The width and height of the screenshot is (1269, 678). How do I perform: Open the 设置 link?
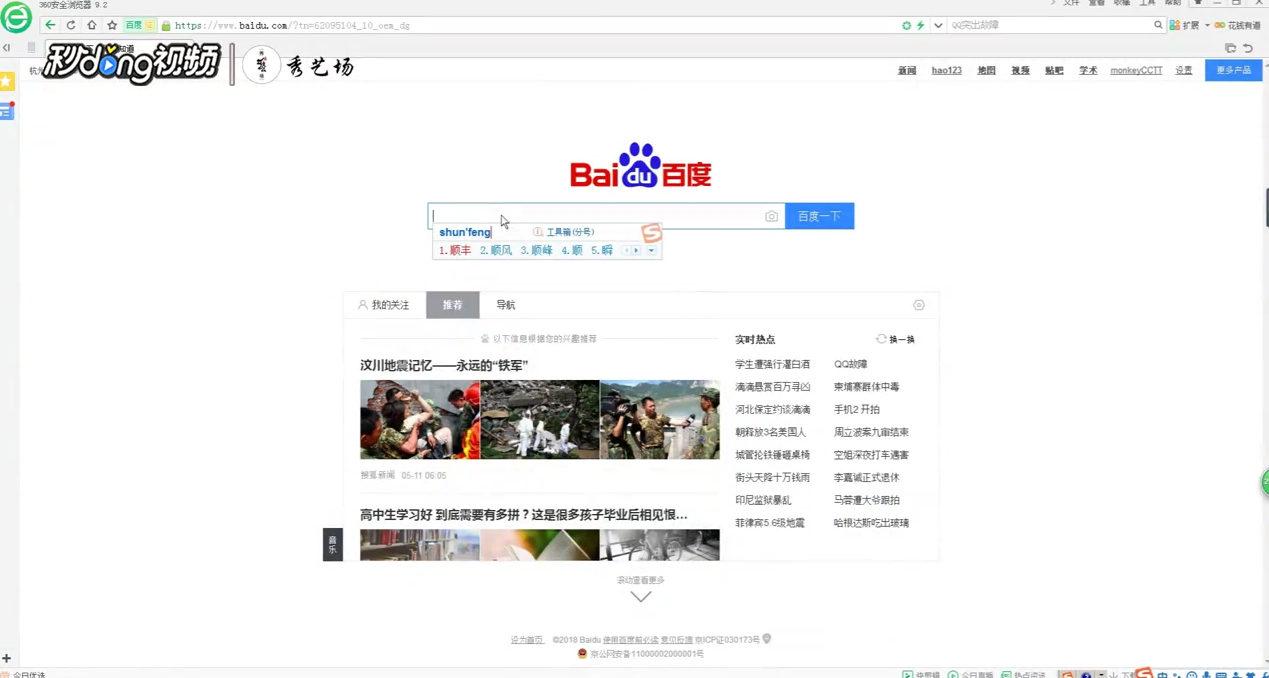click(x=1184, y=71)
